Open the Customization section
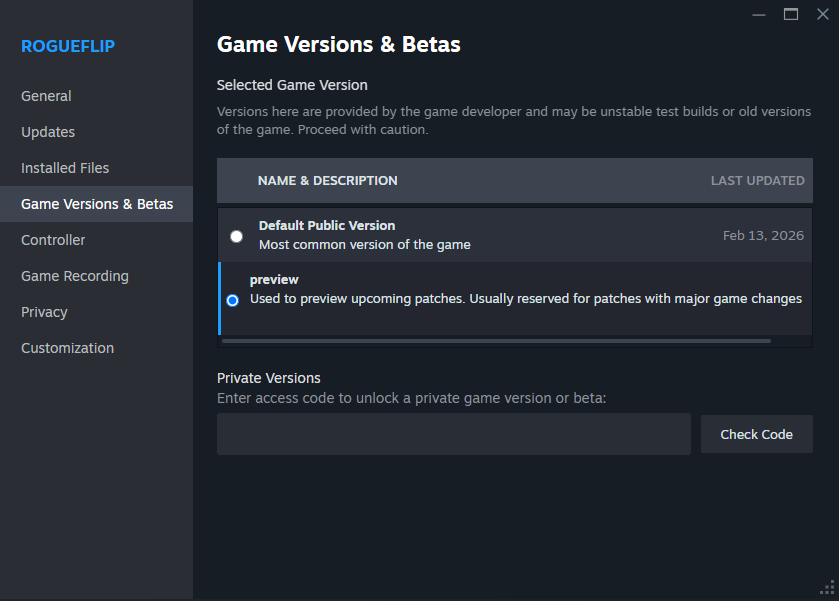 click(67, 348)
